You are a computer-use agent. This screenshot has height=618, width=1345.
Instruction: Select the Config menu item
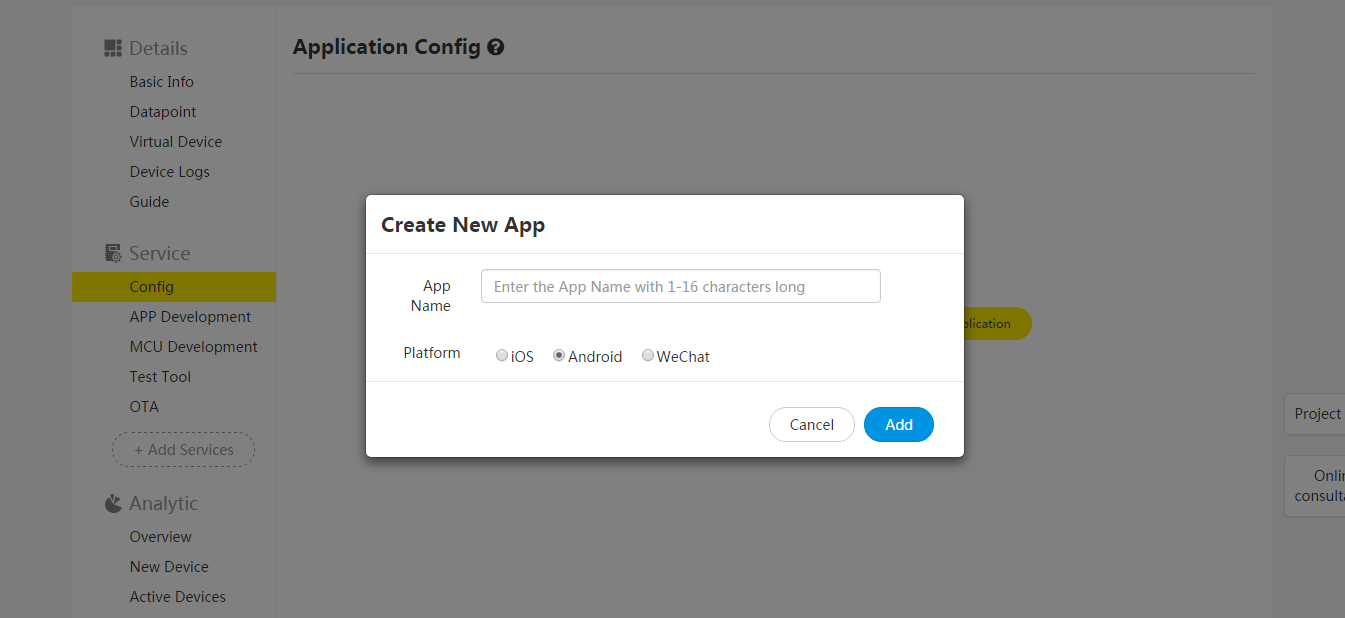click(151, 286)
